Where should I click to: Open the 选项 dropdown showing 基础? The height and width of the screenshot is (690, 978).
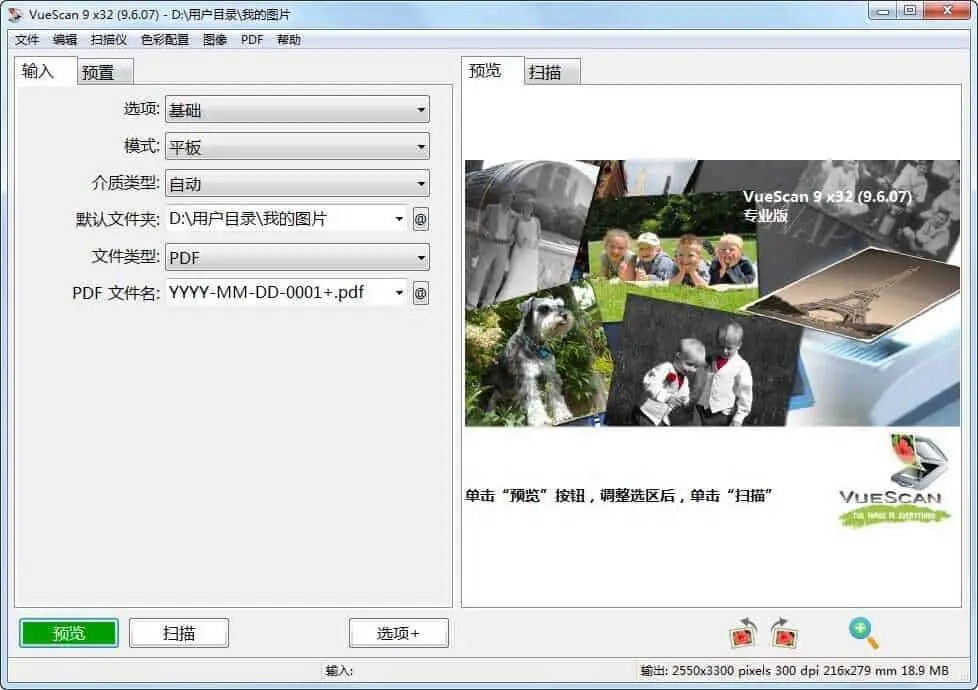point(296,110)
